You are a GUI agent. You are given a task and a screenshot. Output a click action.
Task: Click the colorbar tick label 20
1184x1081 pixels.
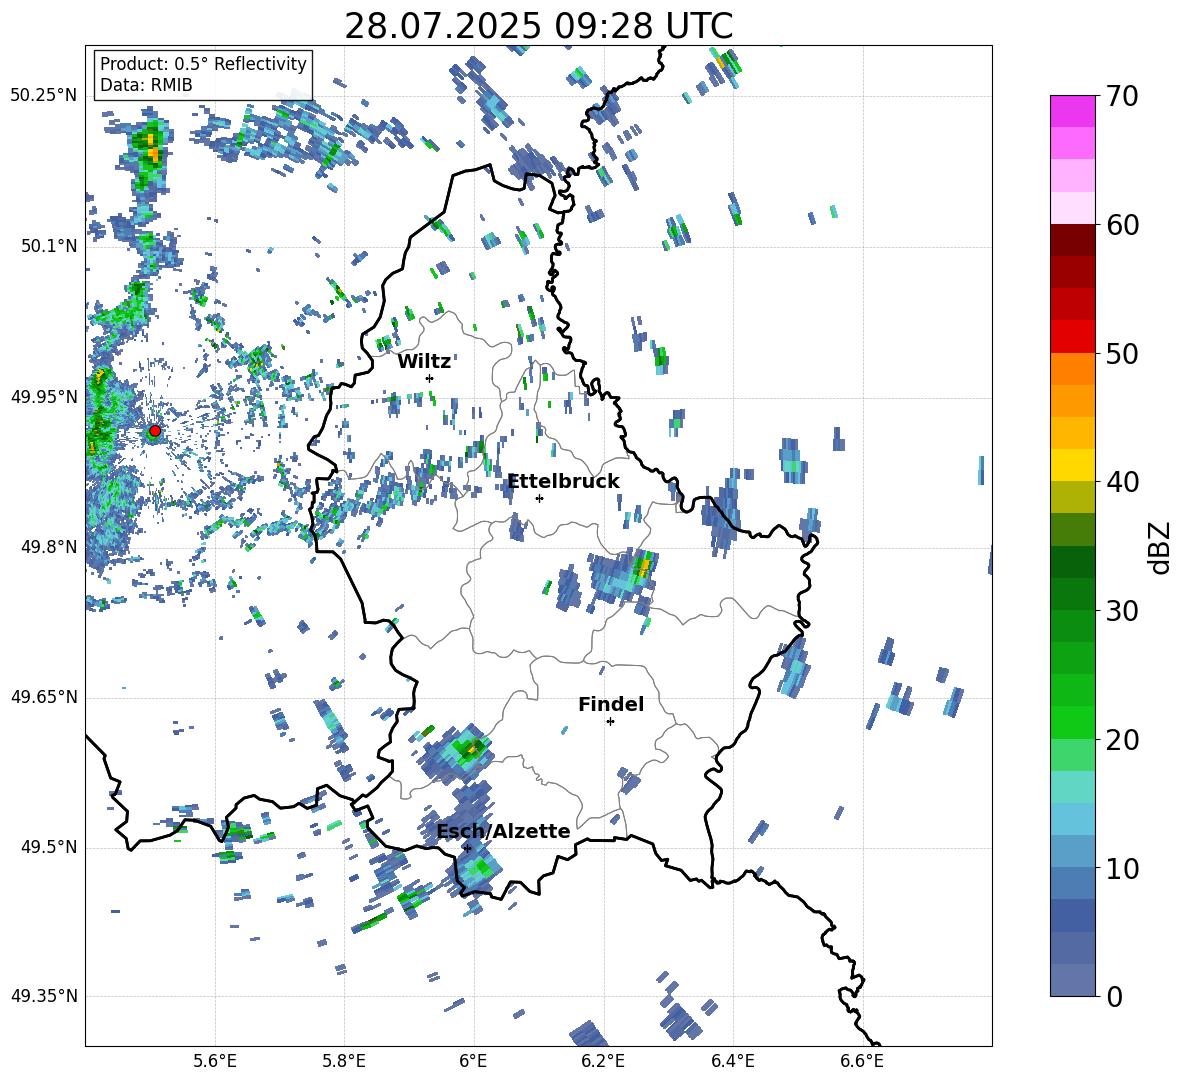(x=1122, y=740)
